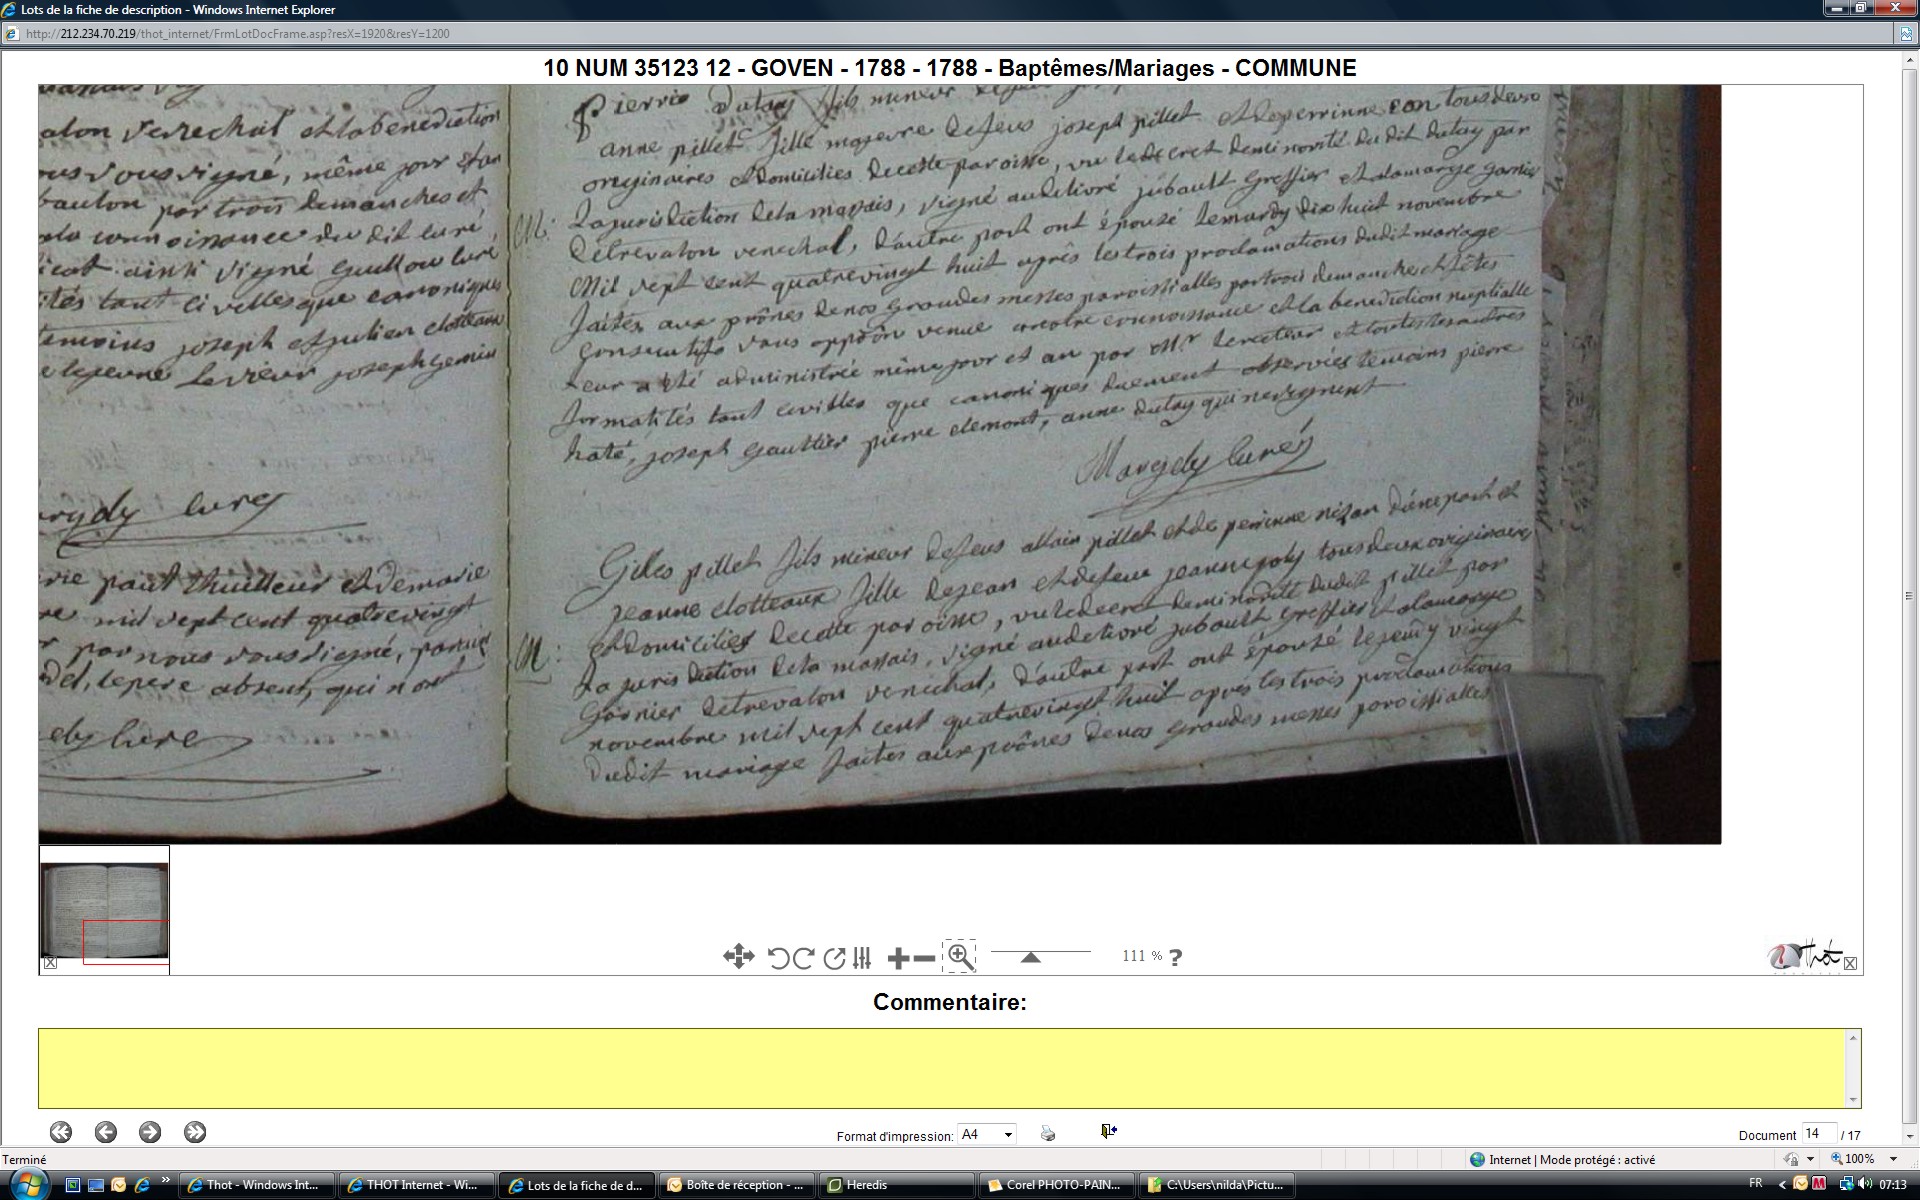This screenshot has width=1920, height=1200.
Task: Go to the next document page
Action: 150,1132
